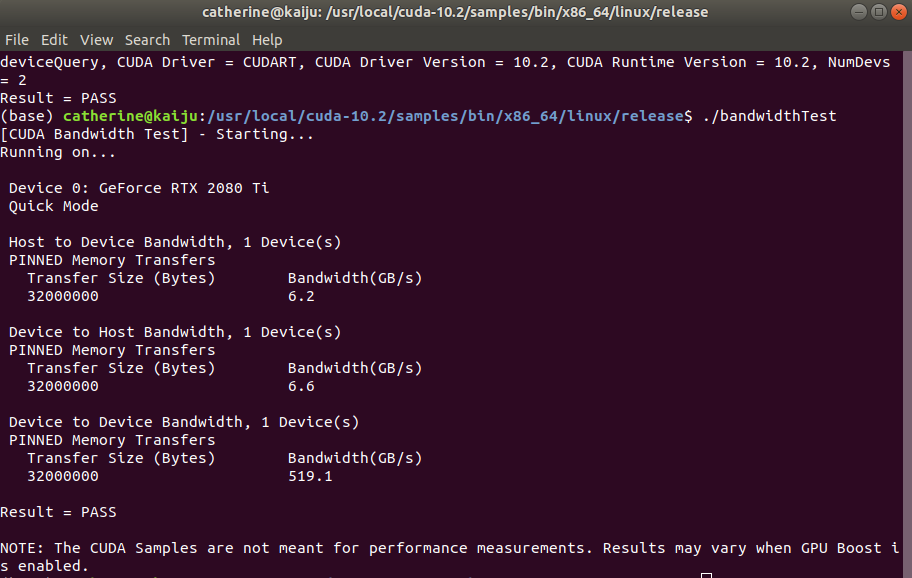Image resolution: width=912 pixels, height=578 pixels.
Task: Open the File menu
Action: click(17, 40)
